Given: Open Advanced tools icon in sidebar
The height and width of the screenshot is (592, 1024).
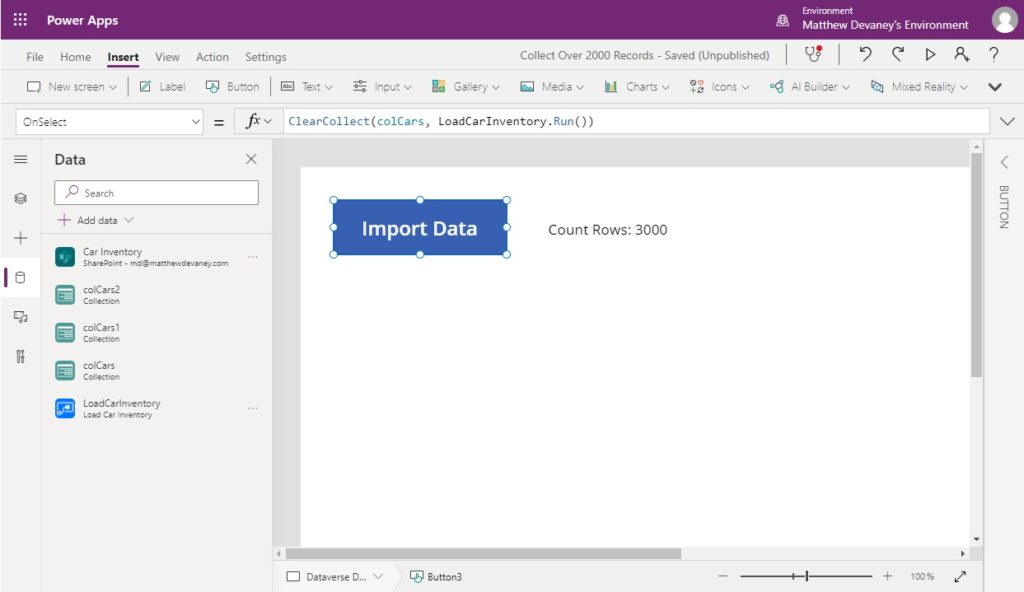Looking at the screenshot, I should coord(20,356).
